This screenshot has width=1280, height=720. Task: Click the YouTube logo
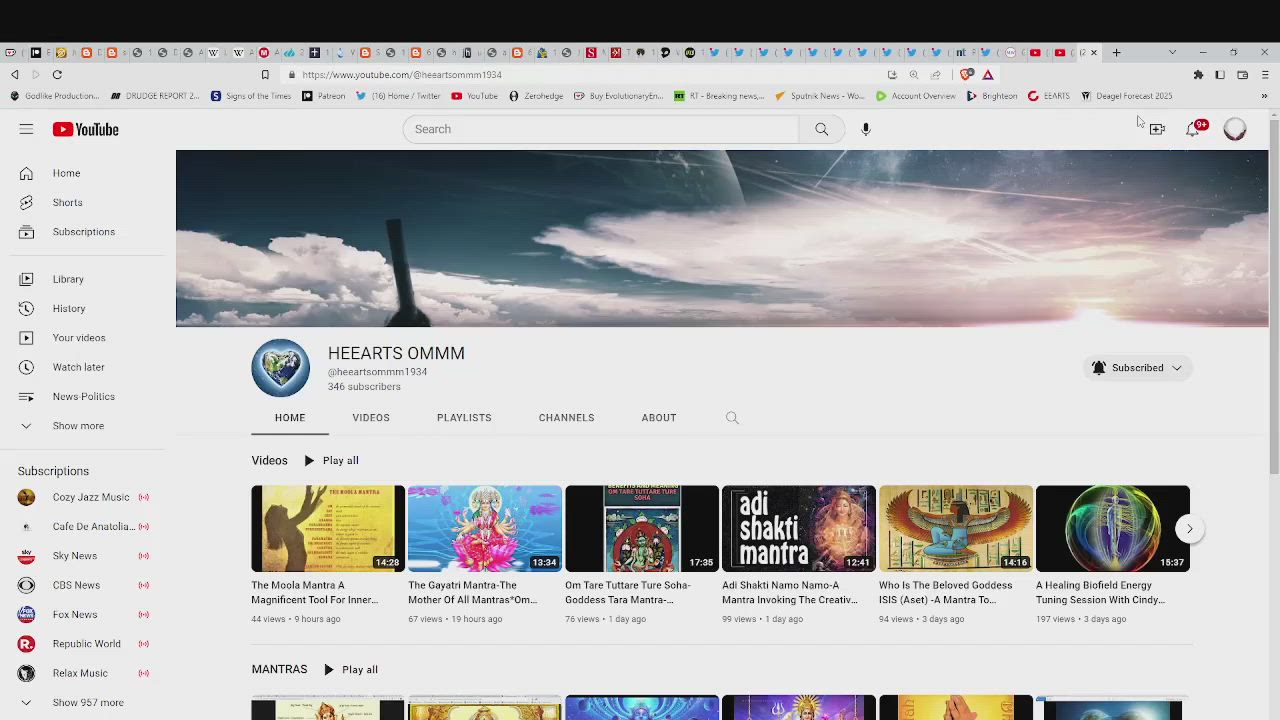(x=86, y=129)
